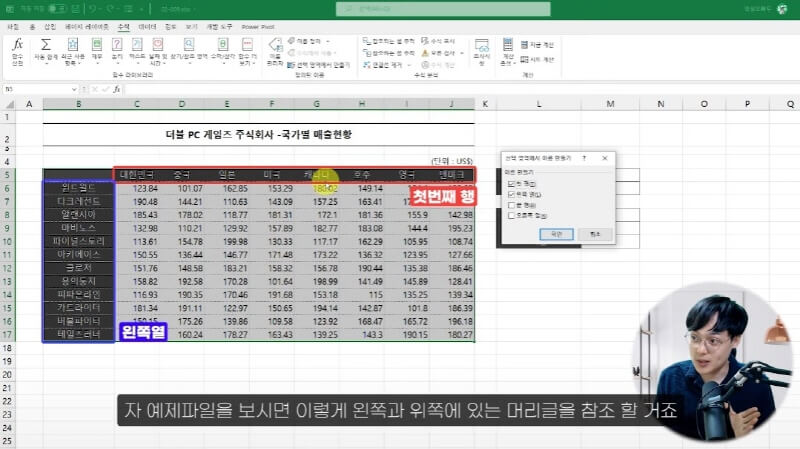Click cell value 160.24
Viewport: 800px width, 449px height.
pos(190,335)
